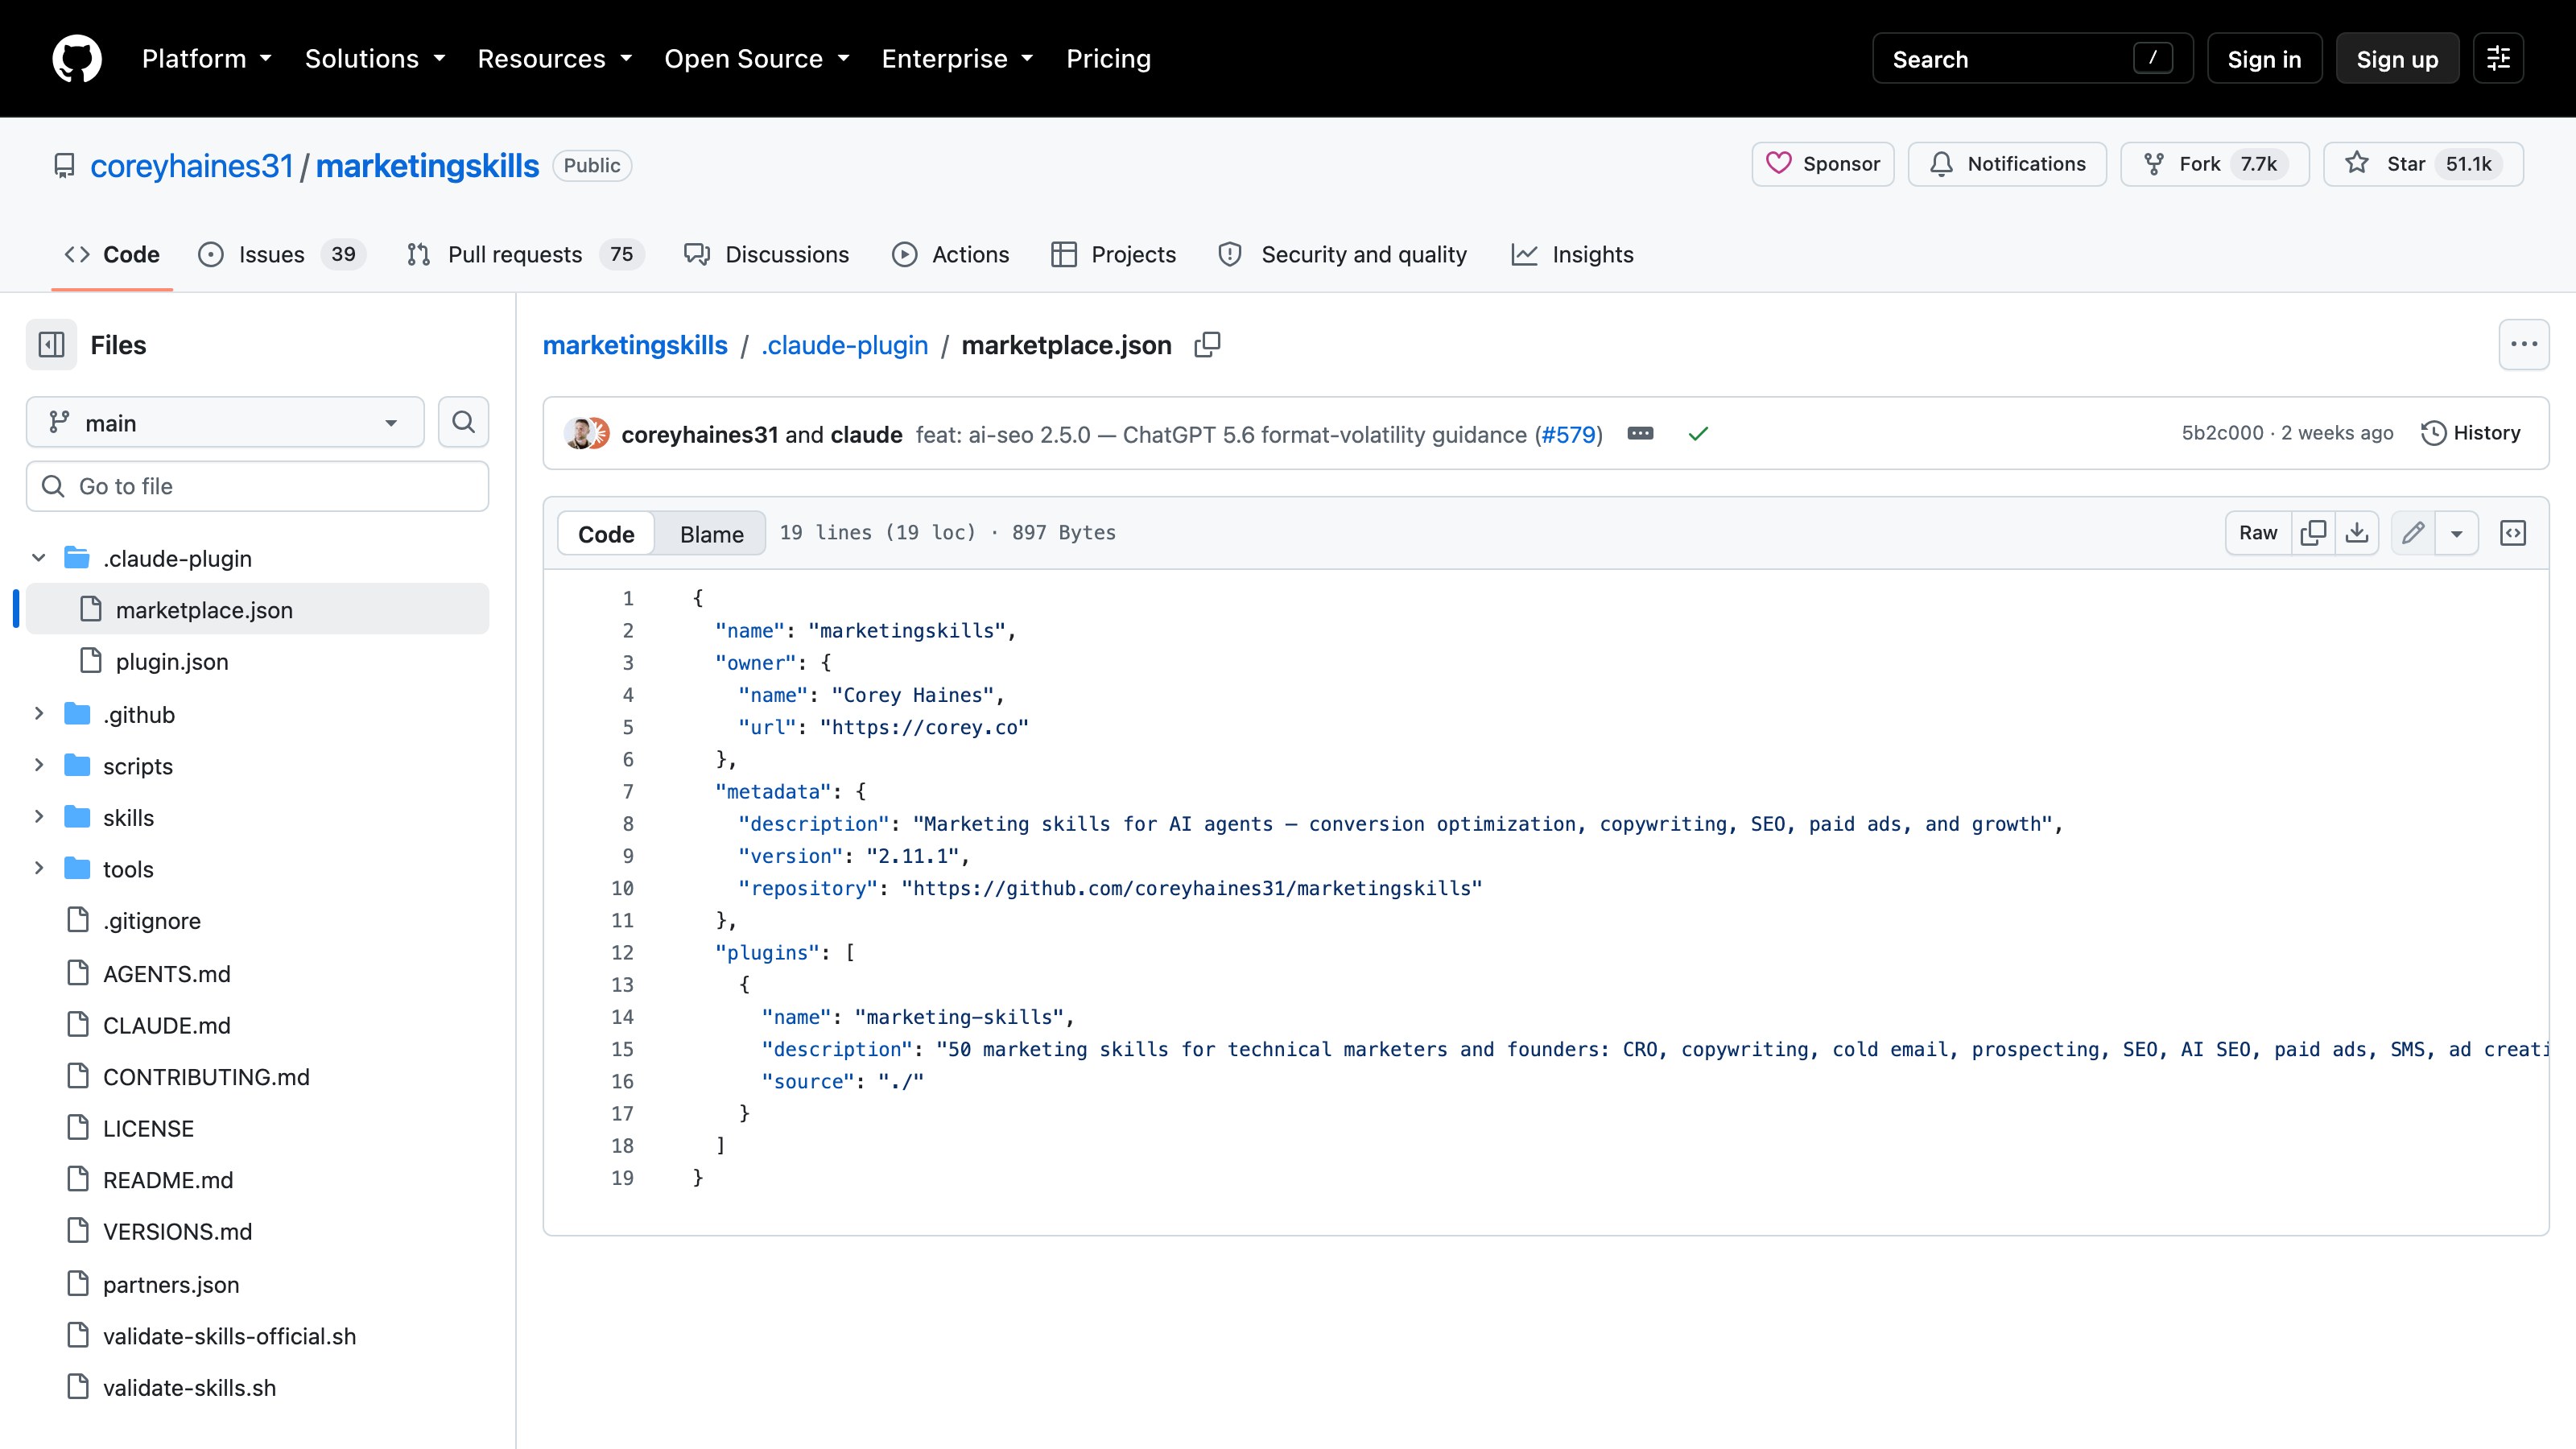This screenshot has width=2576, height=1449.
Task: Switch to the Code repository tab
Action: pos(112,254)
